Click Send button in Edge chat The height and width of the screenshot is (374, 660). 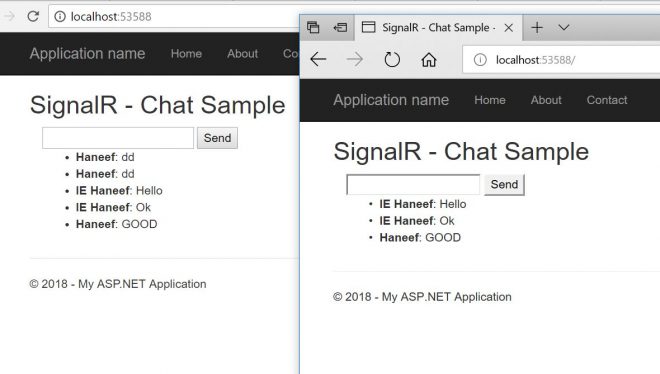coord(504,185)
